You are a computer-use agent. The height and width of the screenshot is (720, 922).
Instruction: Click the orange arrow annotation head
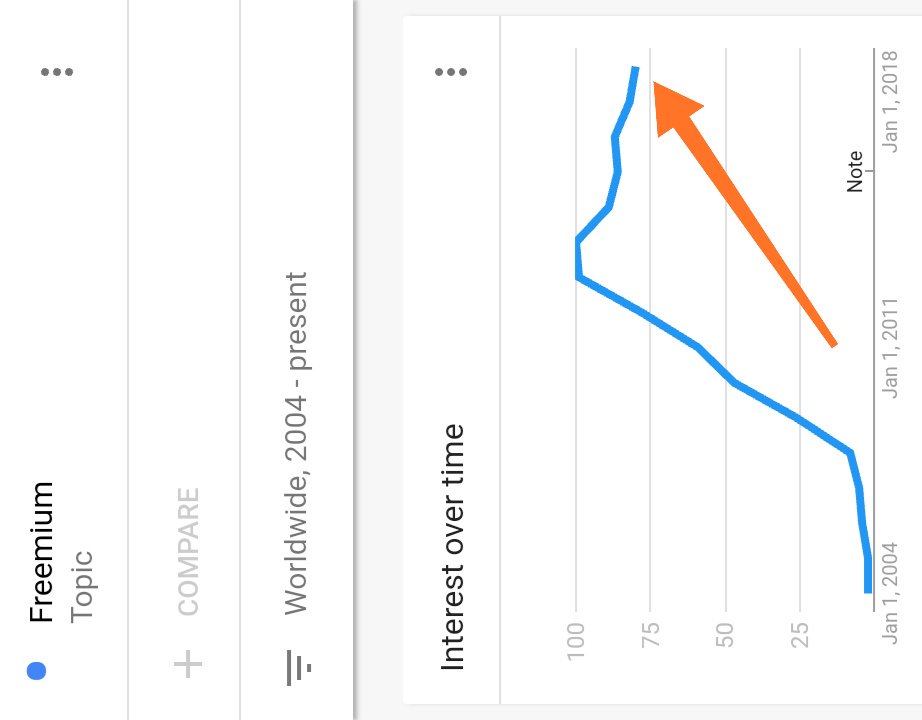676,108
